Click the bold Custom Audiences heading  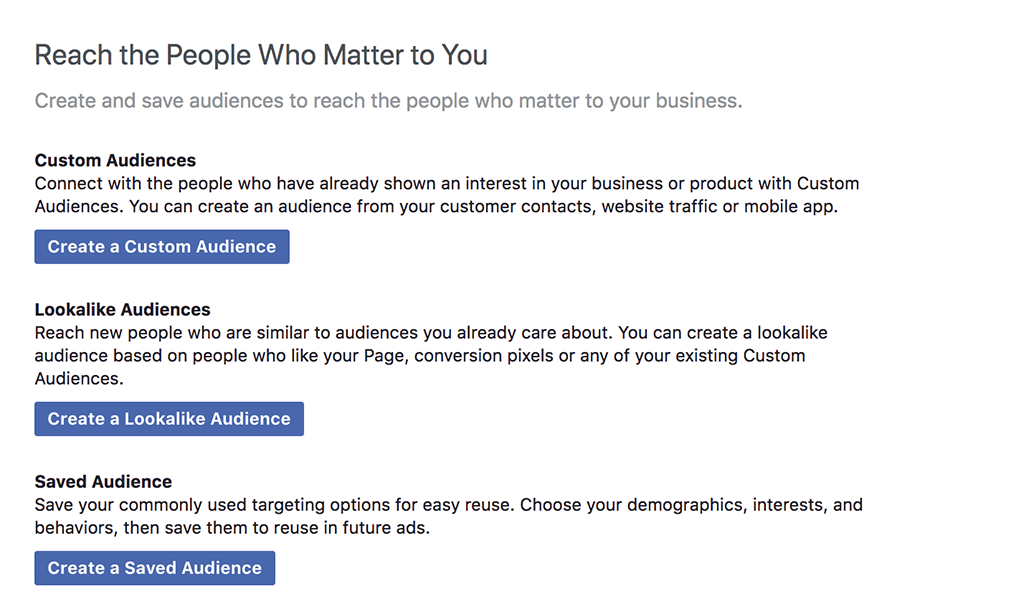[115, 160]
